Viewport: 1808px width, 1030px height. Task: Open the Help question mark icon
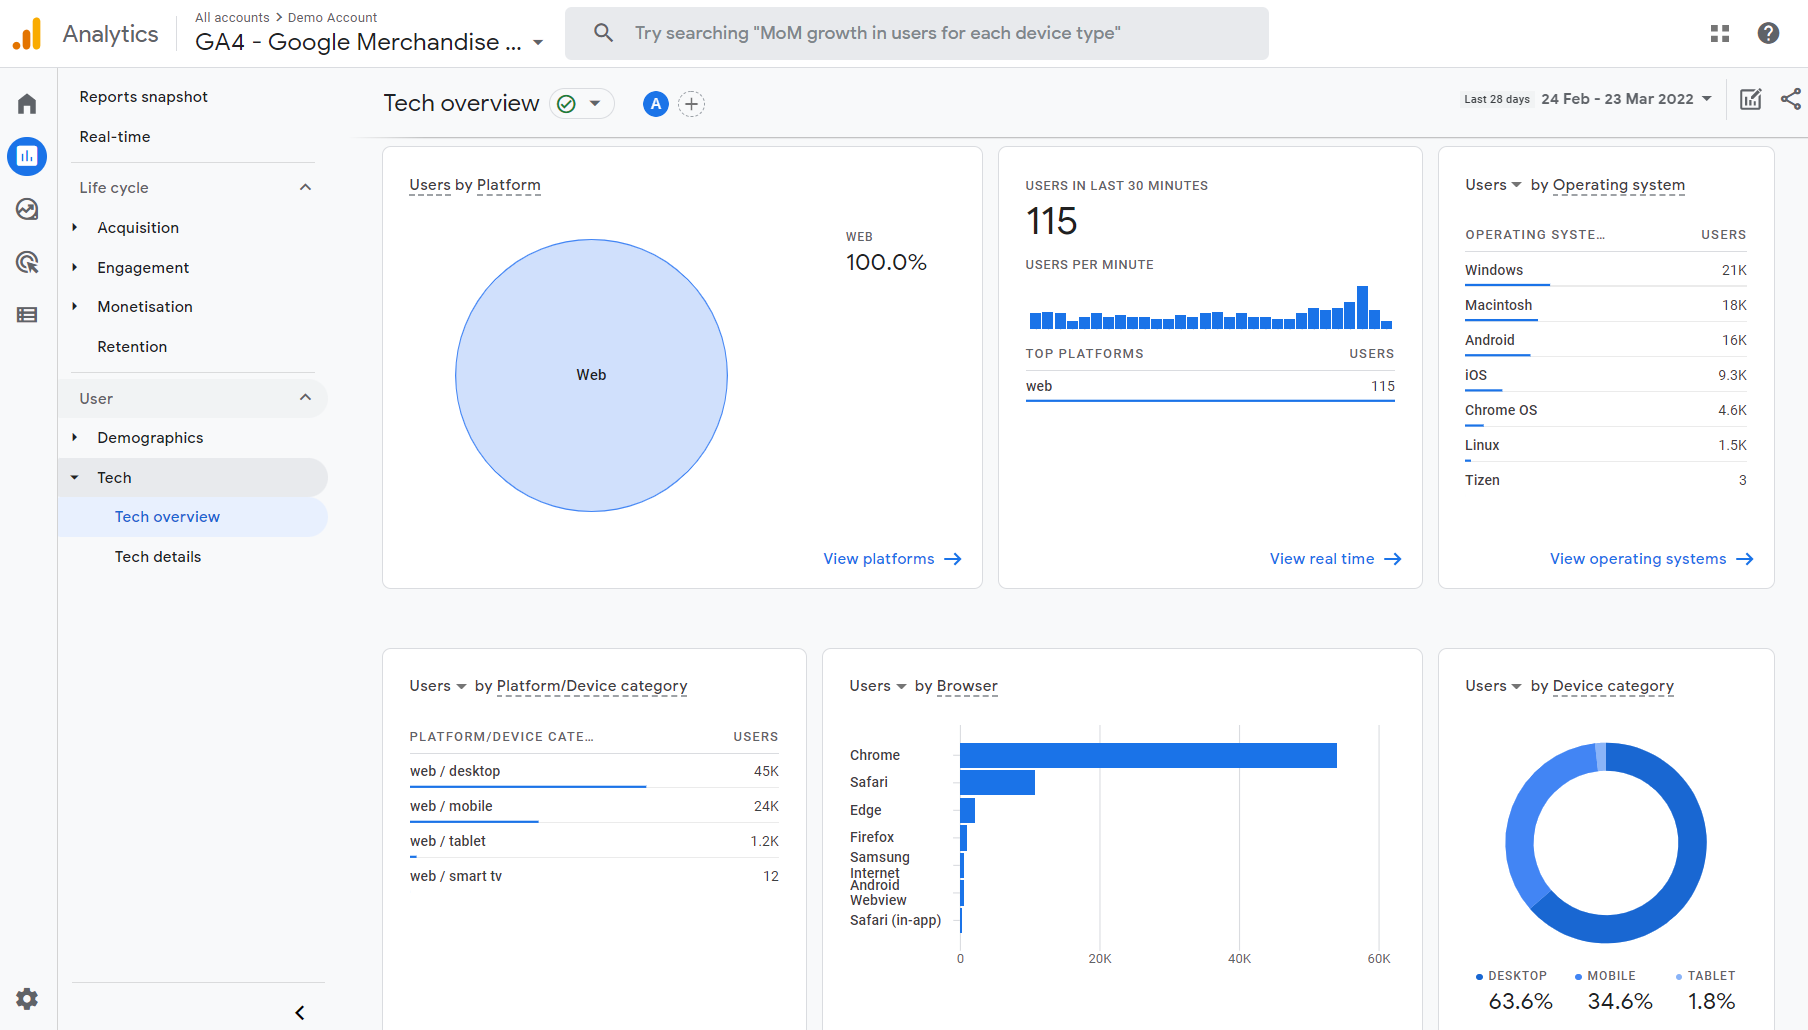(x=1768, y=33)
